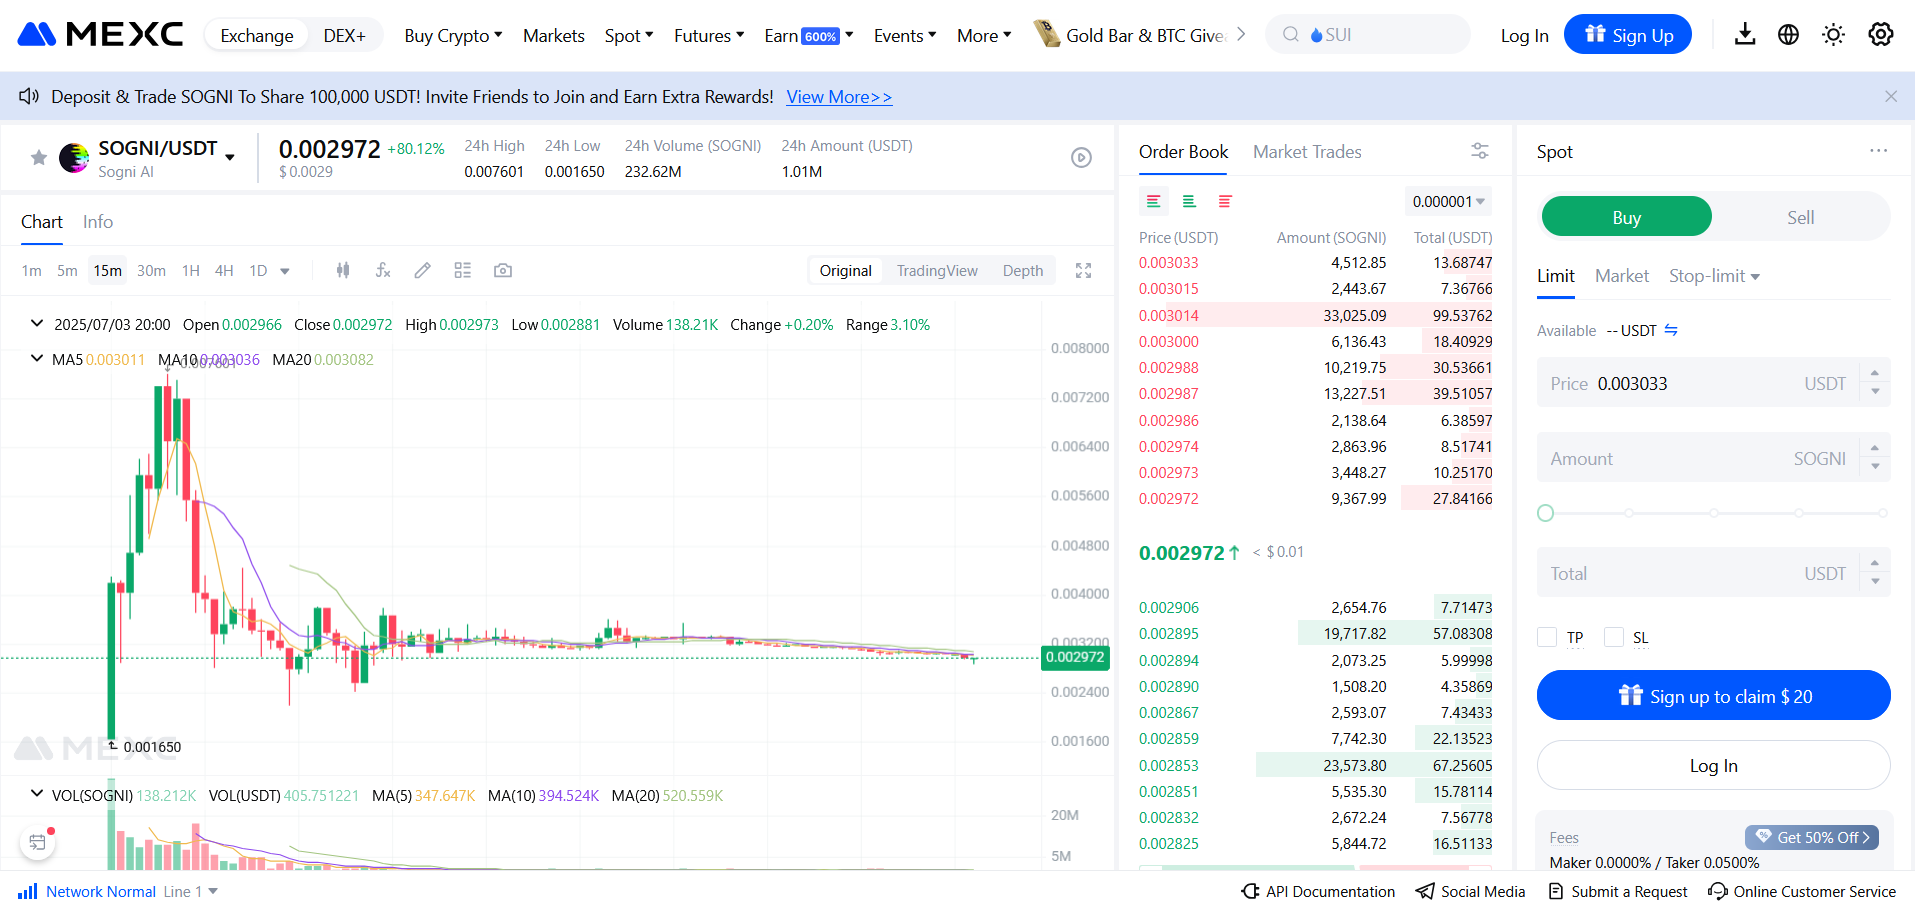This screenshot has height=905, width=1915.
Task: Select the pencil drawing tool icon
Action: pyautogui.click(x=423, y=270)
